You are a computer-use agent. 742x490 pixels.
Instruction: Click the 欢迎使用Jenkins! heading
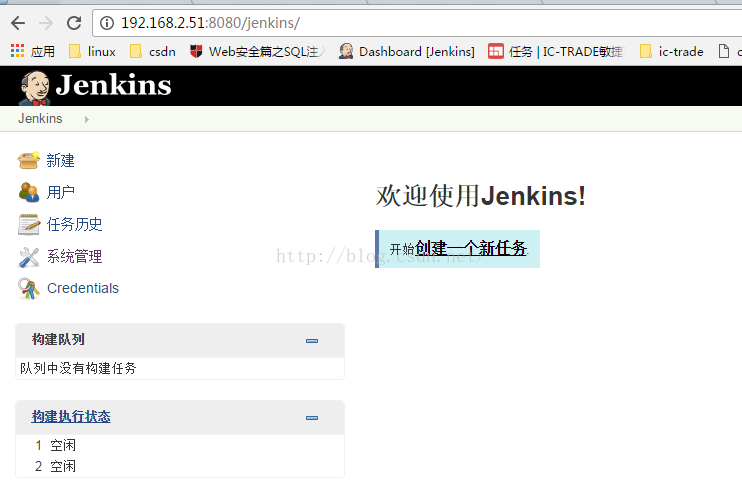481,196
